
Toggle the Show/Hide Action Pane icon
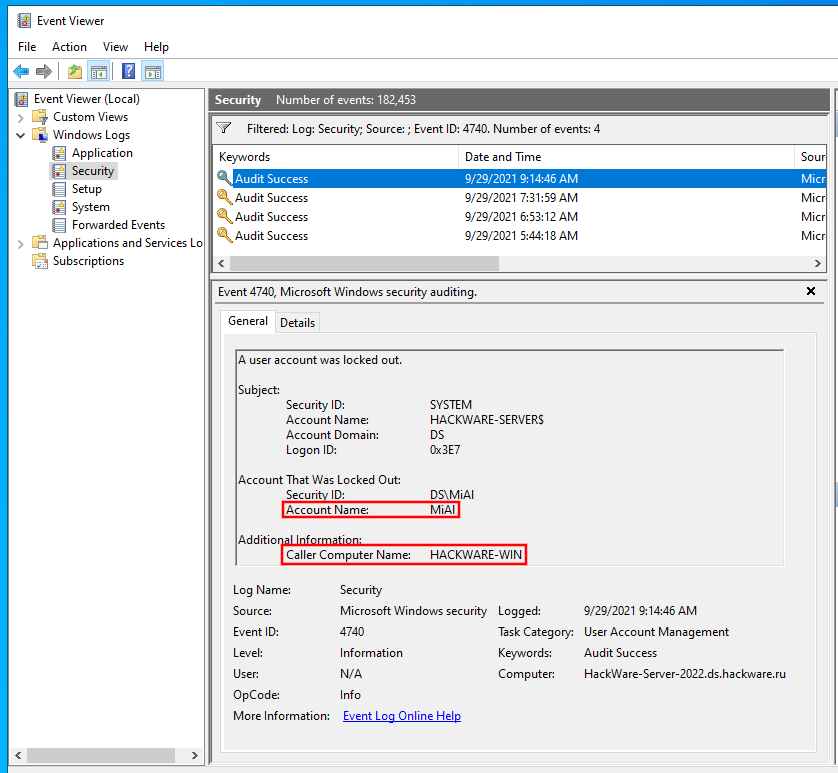pos(152,71)
